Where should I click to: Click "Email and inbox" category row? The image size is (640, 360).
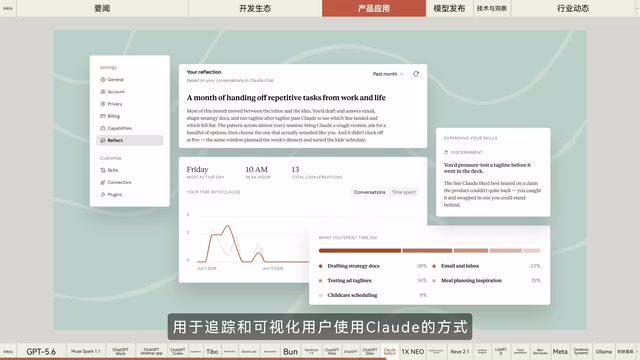click(x=486, y=266)
